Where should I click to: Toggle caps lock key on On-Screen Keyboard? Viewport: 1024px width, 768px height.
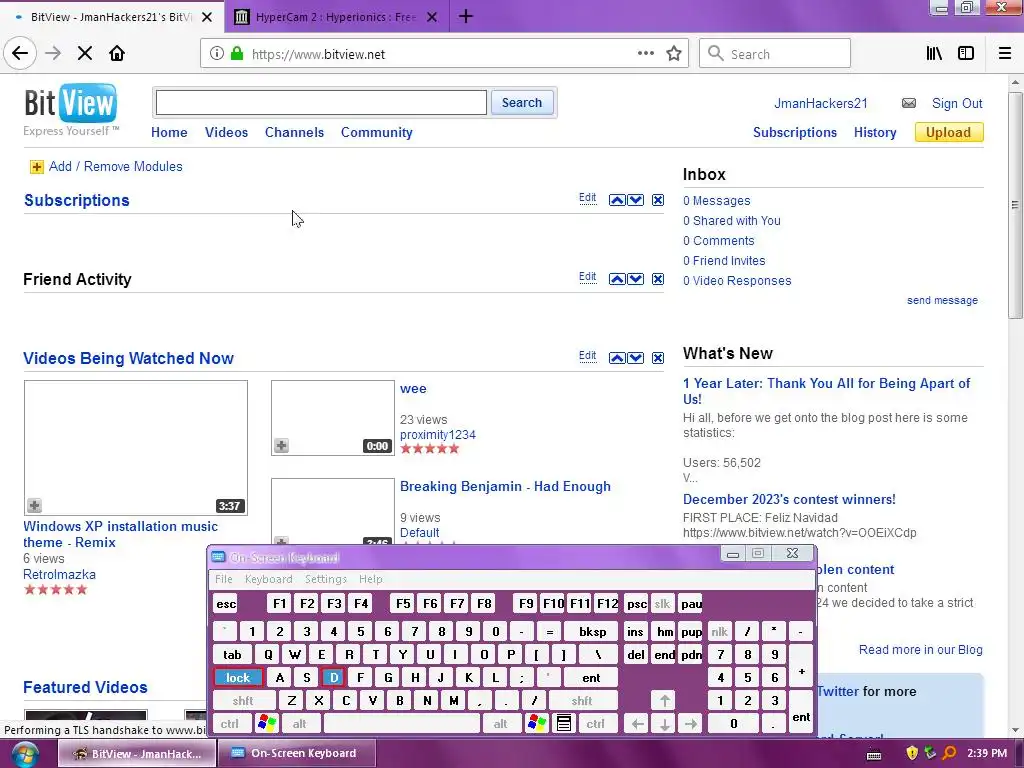pos(238,677)
